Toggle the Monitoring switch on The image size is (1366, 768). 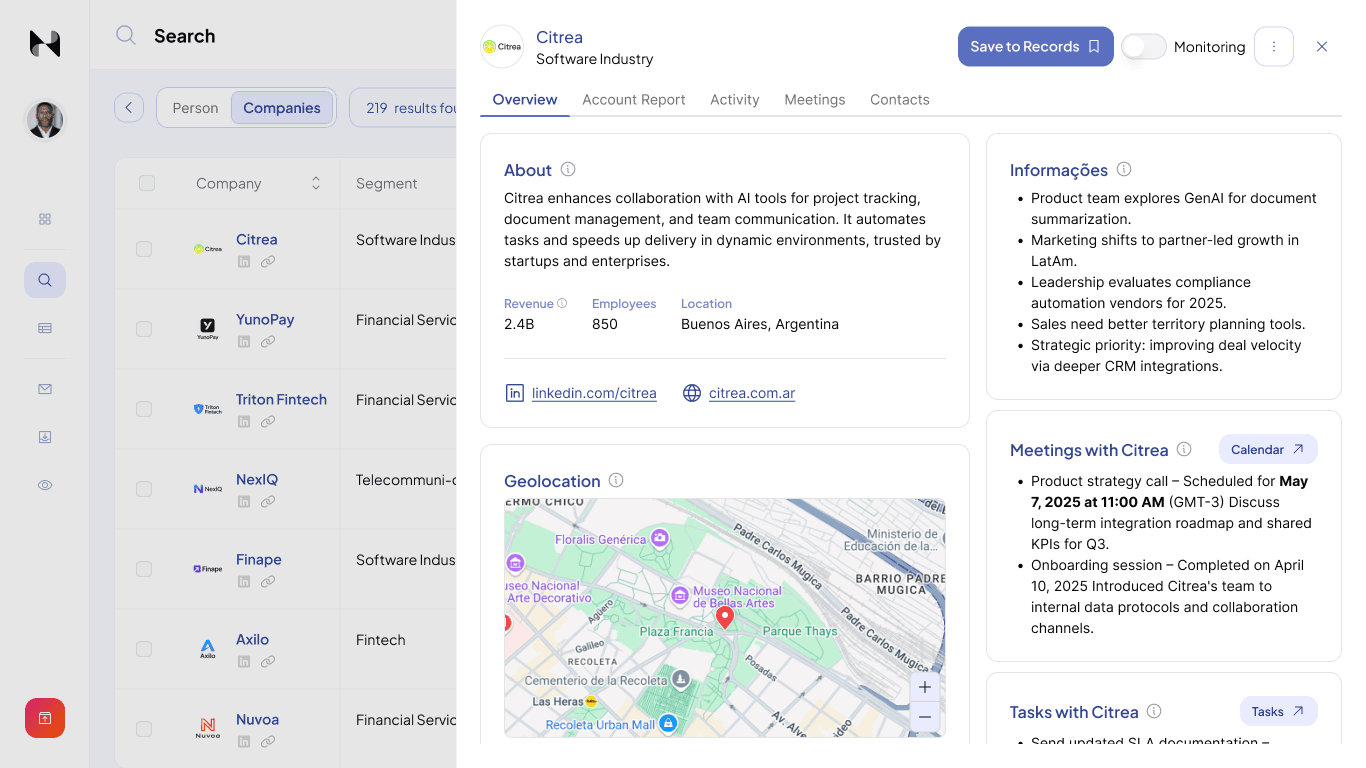coord(1143,47)
